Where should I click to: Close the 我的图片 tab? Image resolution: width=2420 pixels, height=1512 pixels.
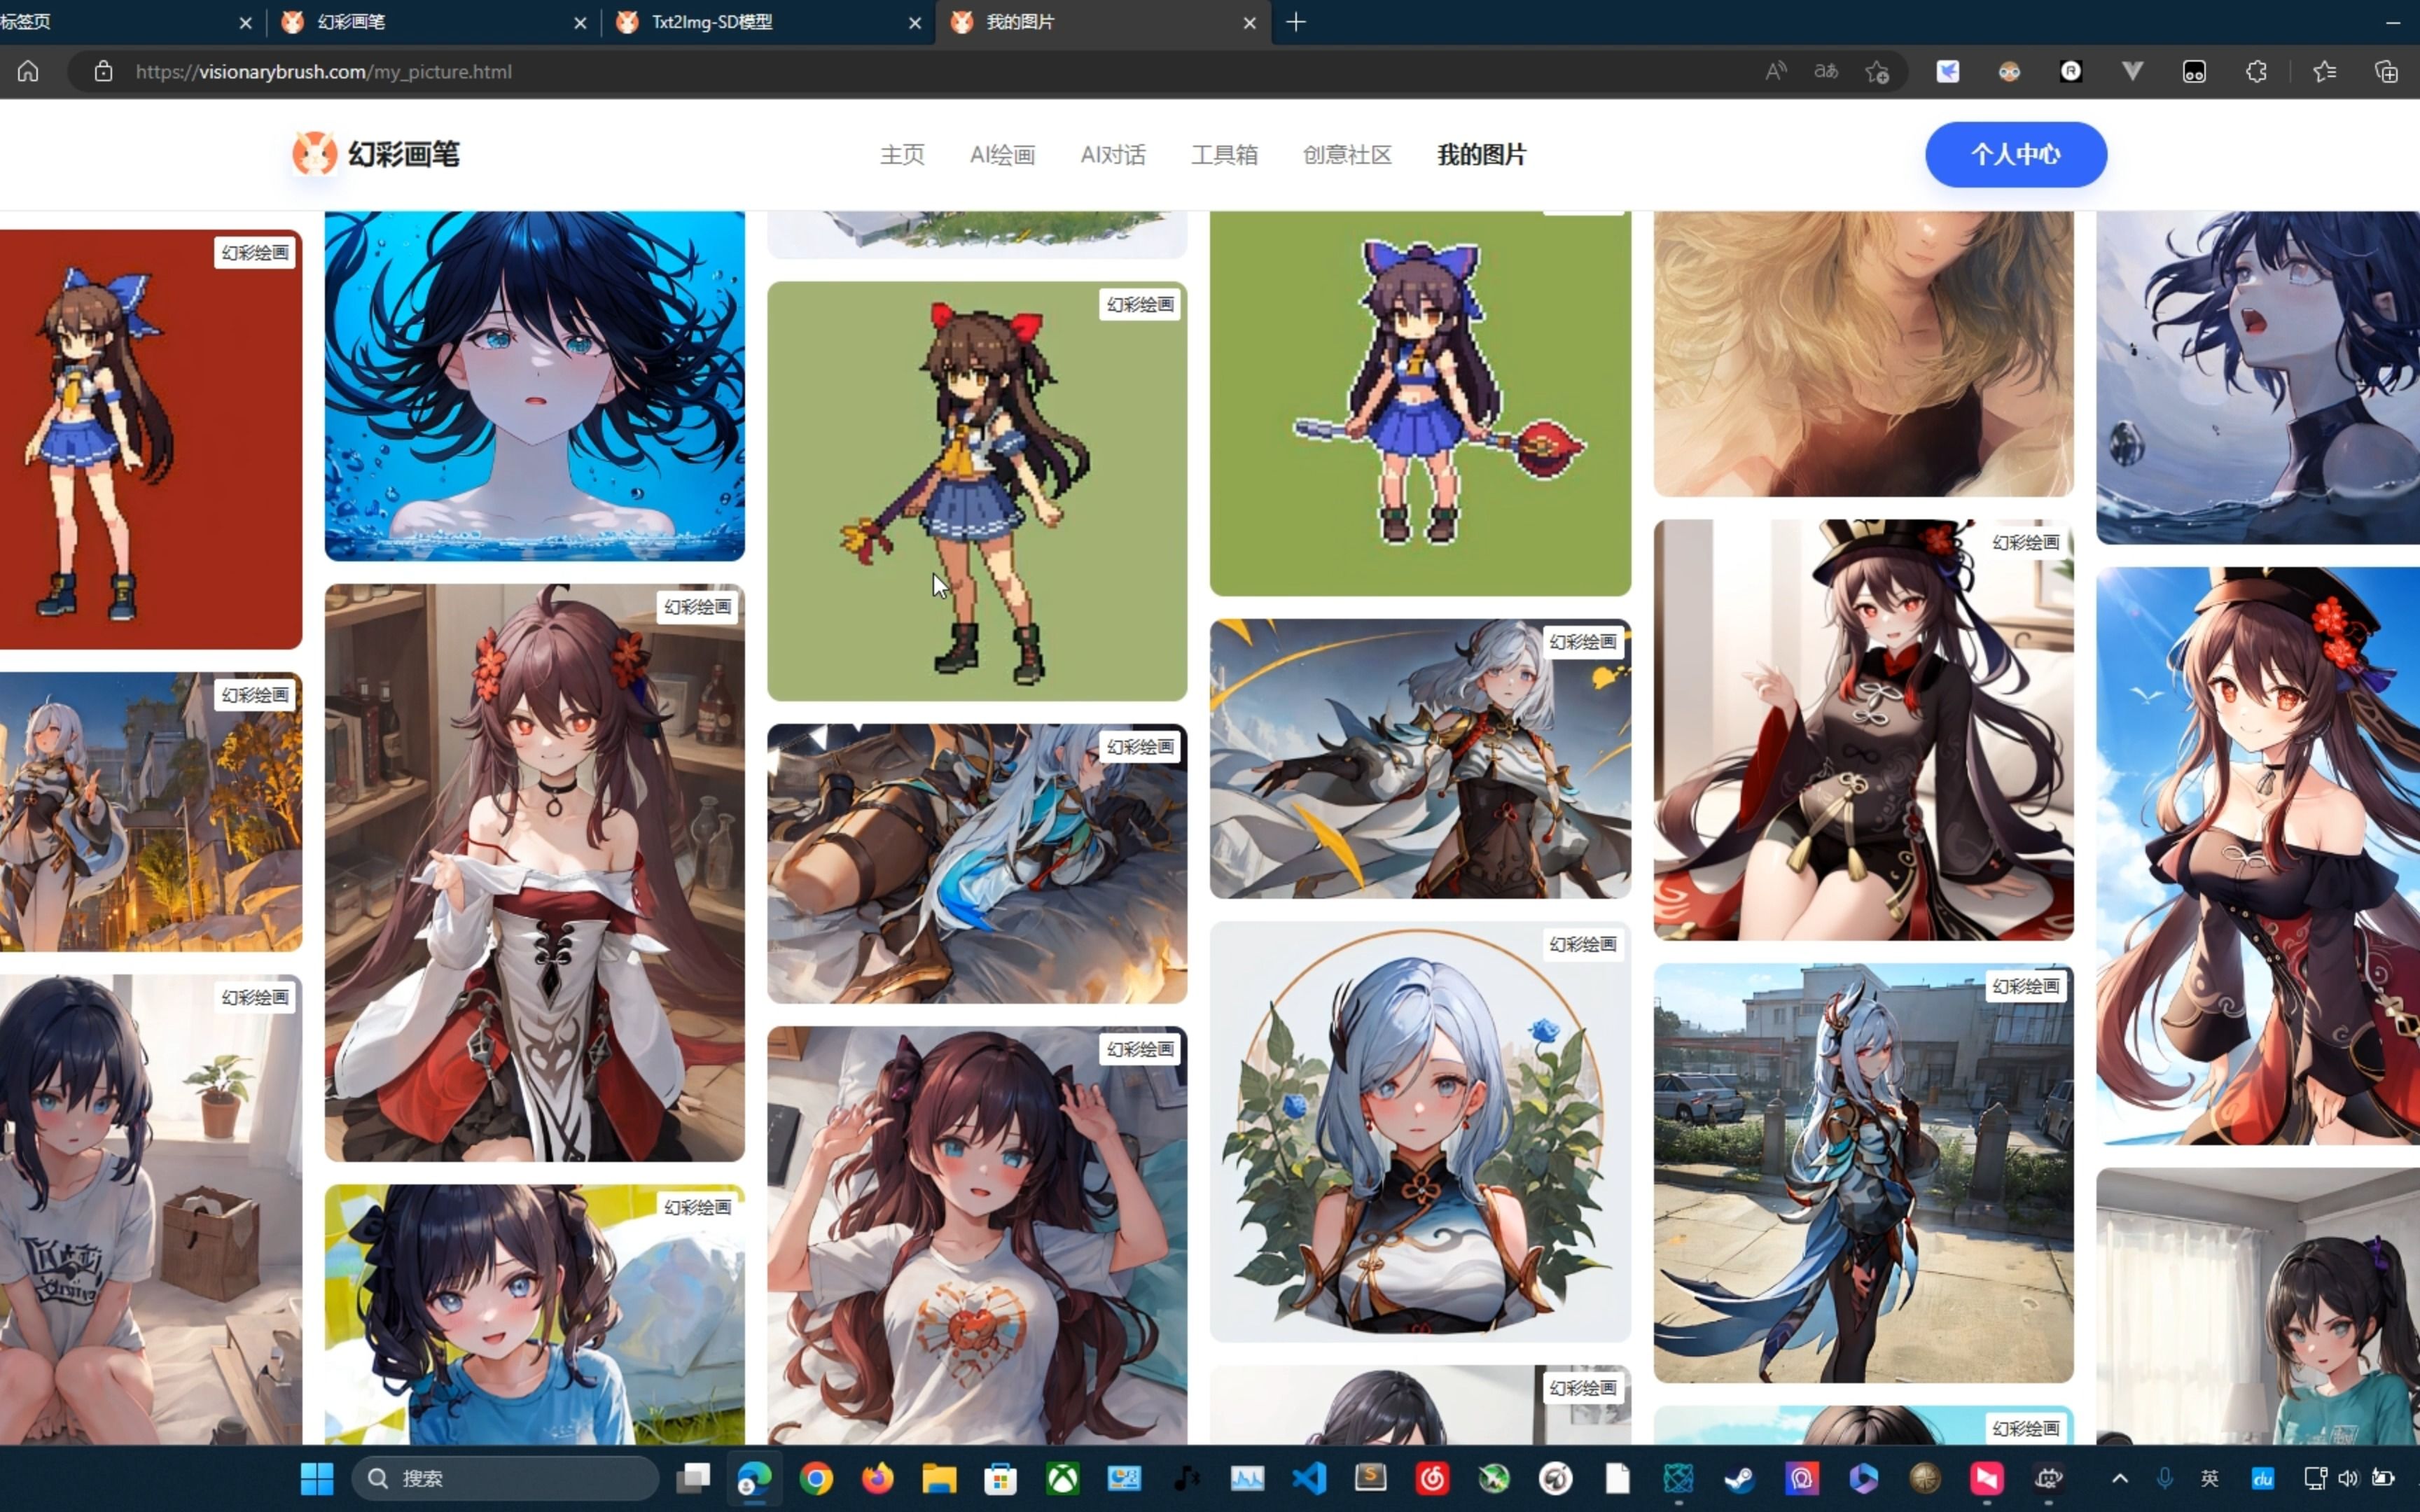1249,22
